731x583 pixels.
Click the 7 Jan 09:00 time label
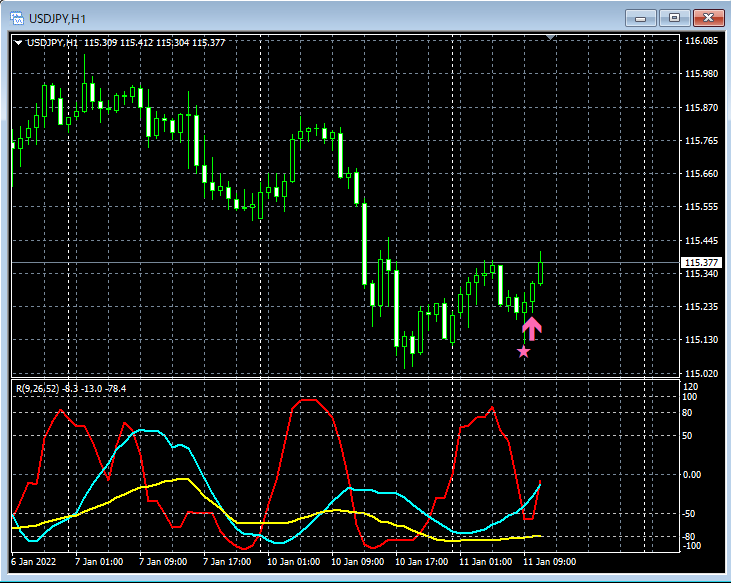[x=163, y=562]
